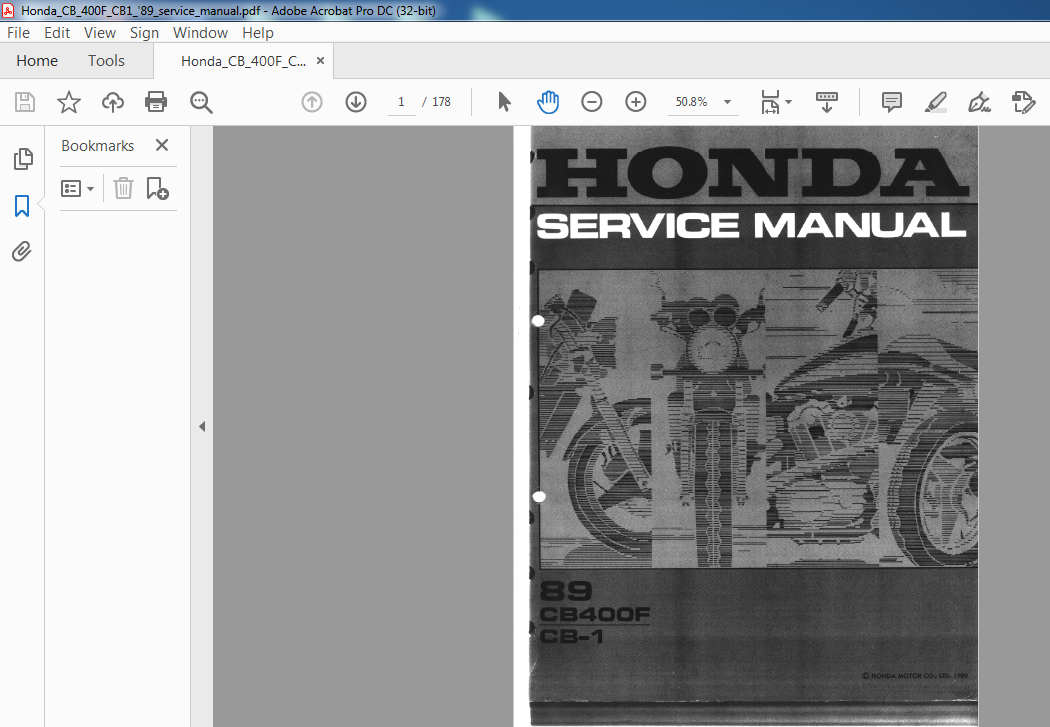Close the Bookmarks panel
Image resolution: width=1050 pixels, height=727 pixels.
[x=162, y=145]
